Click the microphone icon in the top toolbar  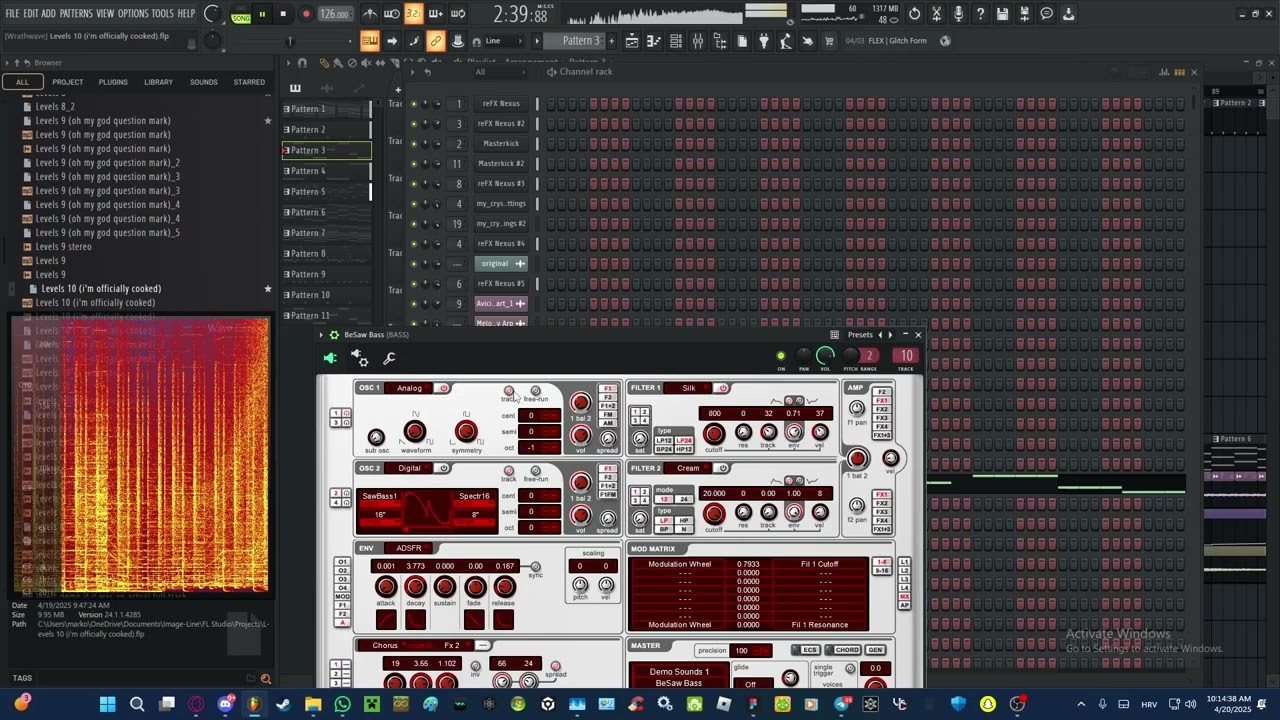click(x=959, y=14)
